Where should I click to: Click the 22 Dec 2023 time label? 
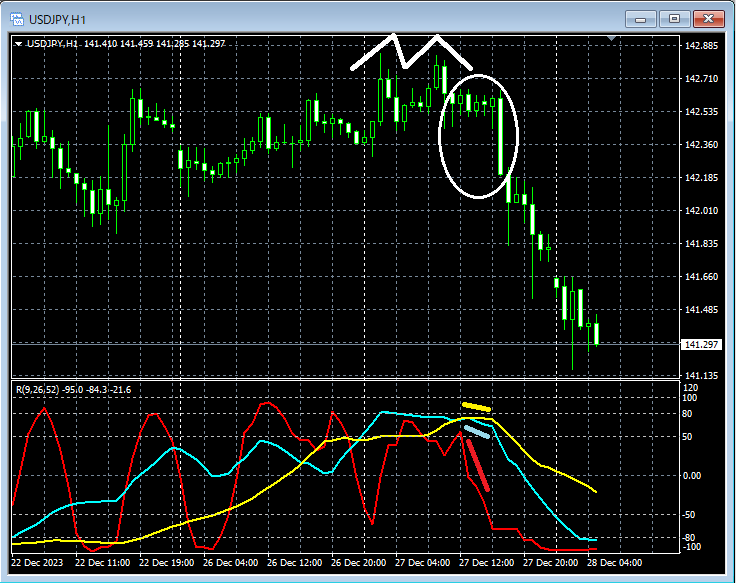coord(37,563)
